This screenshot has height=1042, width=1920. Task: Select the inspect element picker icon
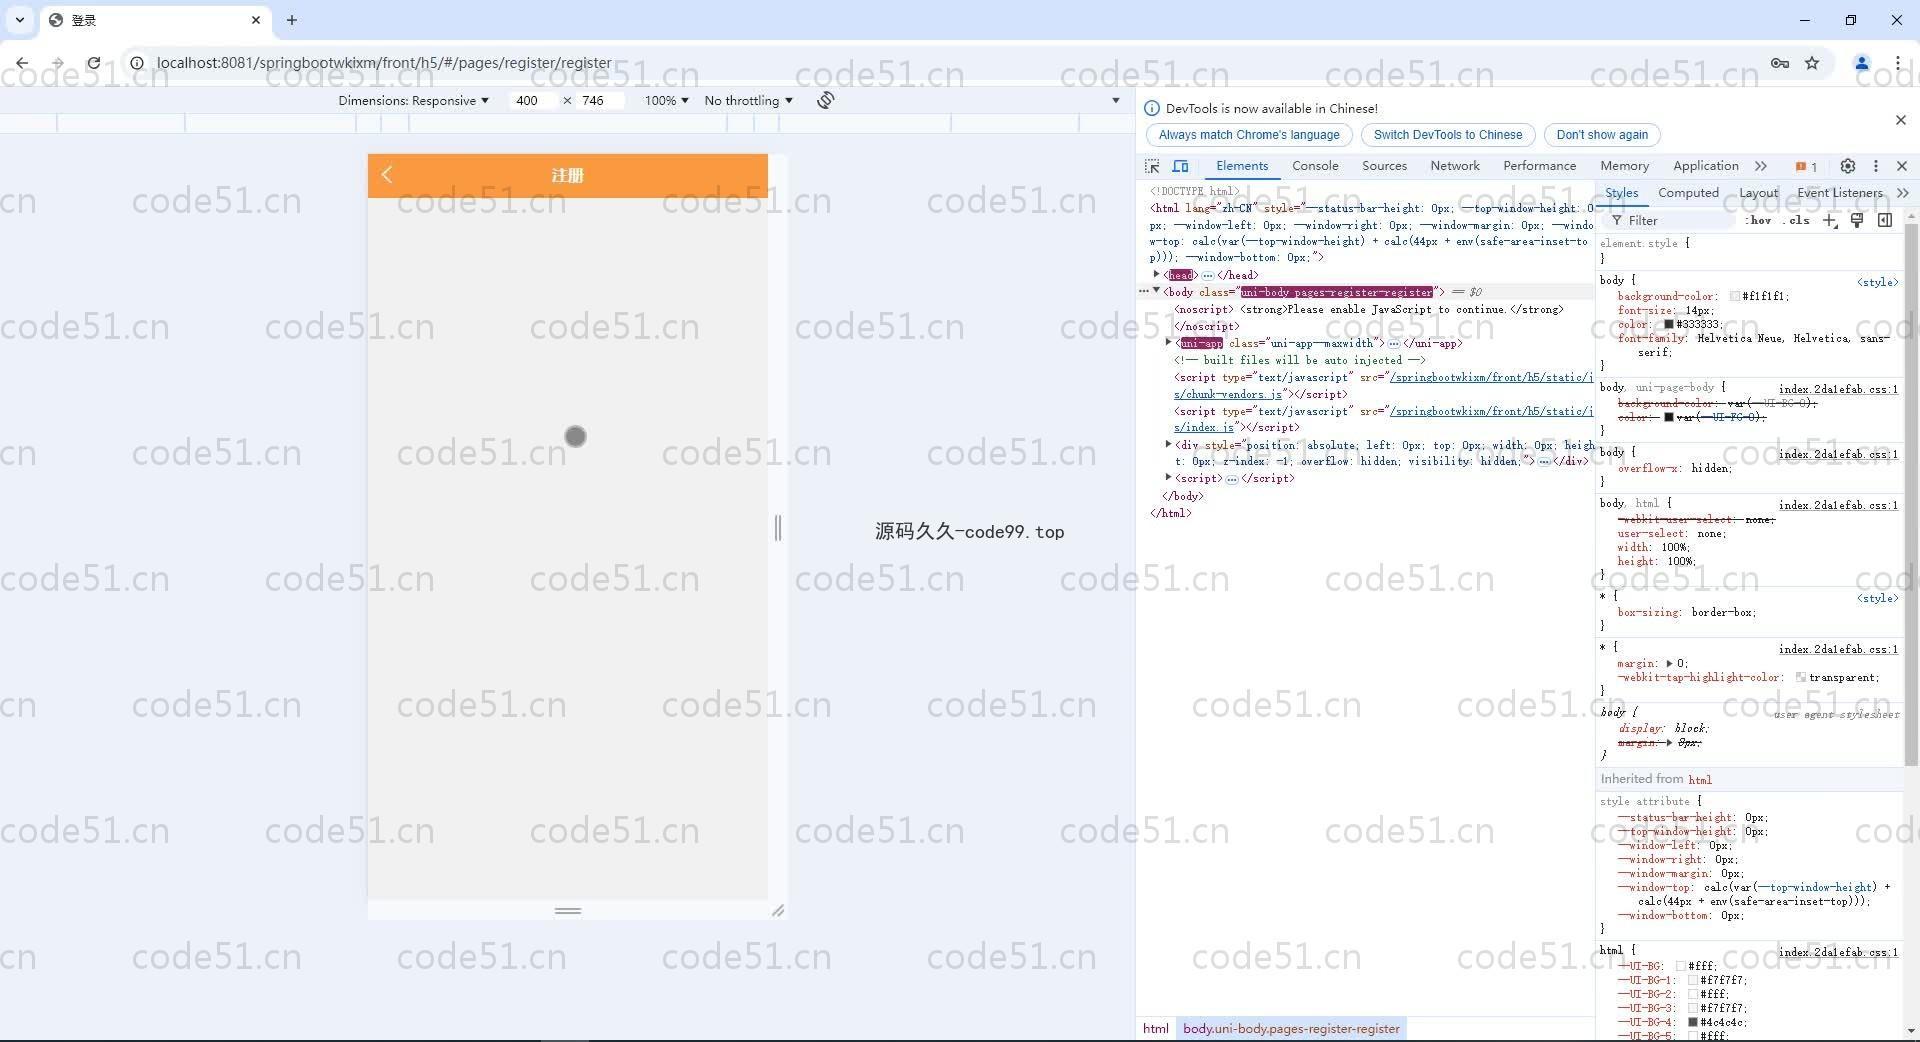(1153, 166)
